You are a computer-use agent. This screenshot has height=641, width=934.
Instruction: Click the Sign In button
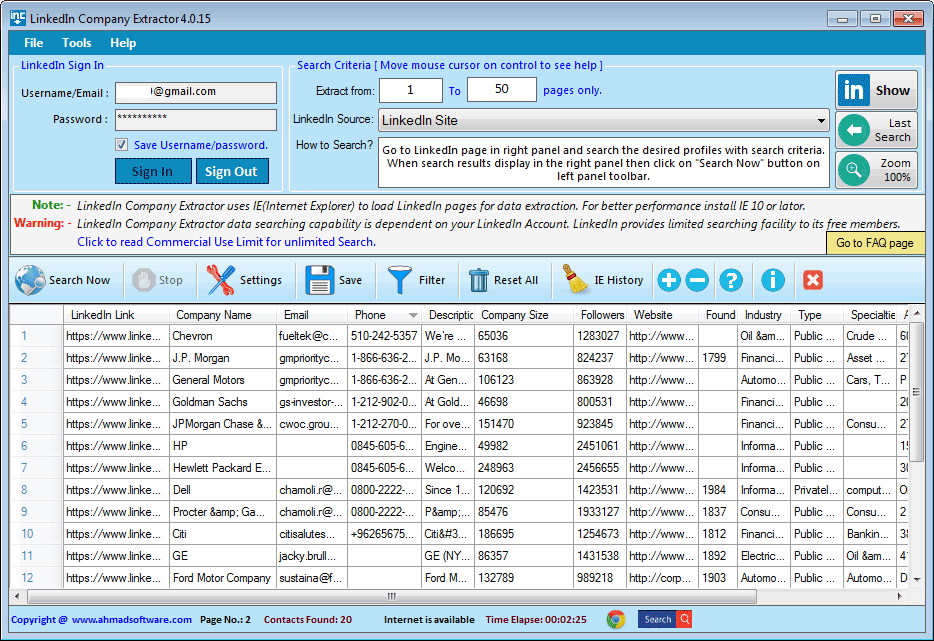(x=152, y=170)
